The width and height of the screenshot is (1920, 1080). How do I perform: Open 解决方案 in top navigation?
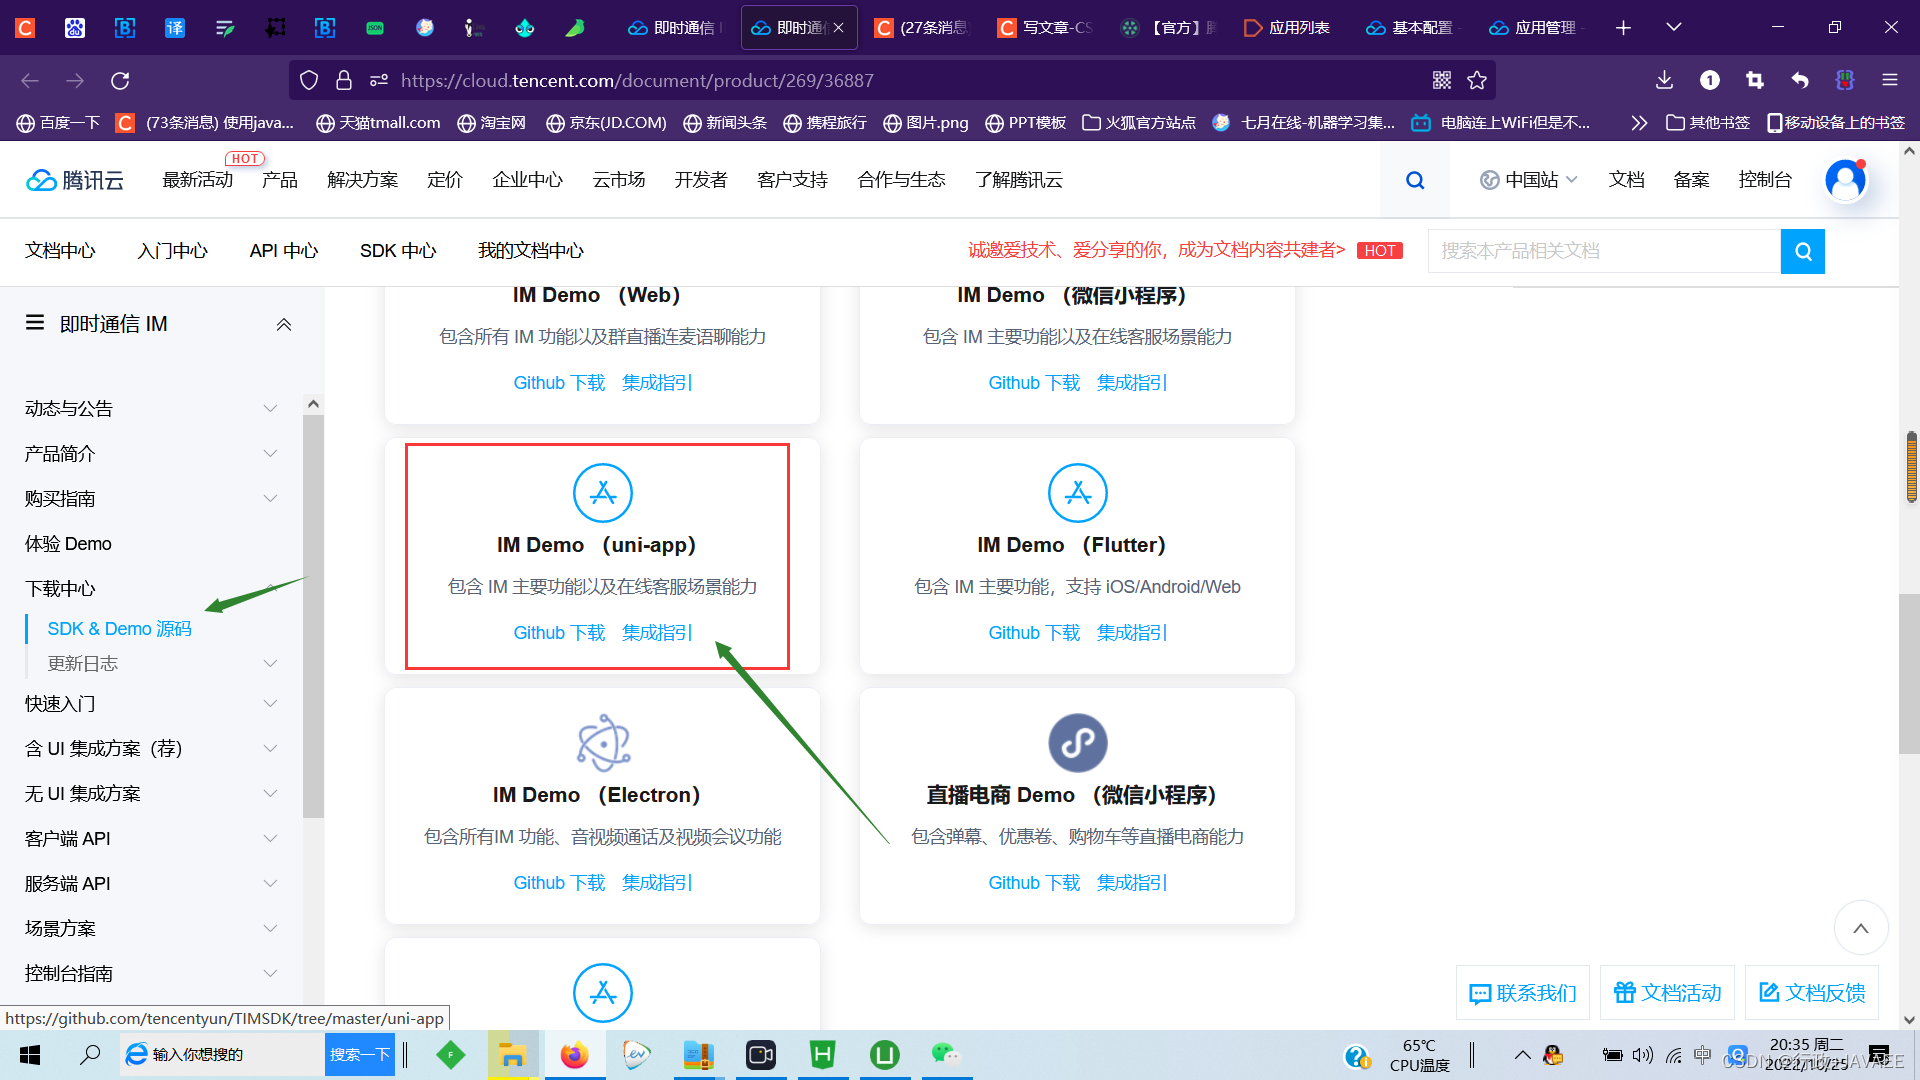coord(363,180)
